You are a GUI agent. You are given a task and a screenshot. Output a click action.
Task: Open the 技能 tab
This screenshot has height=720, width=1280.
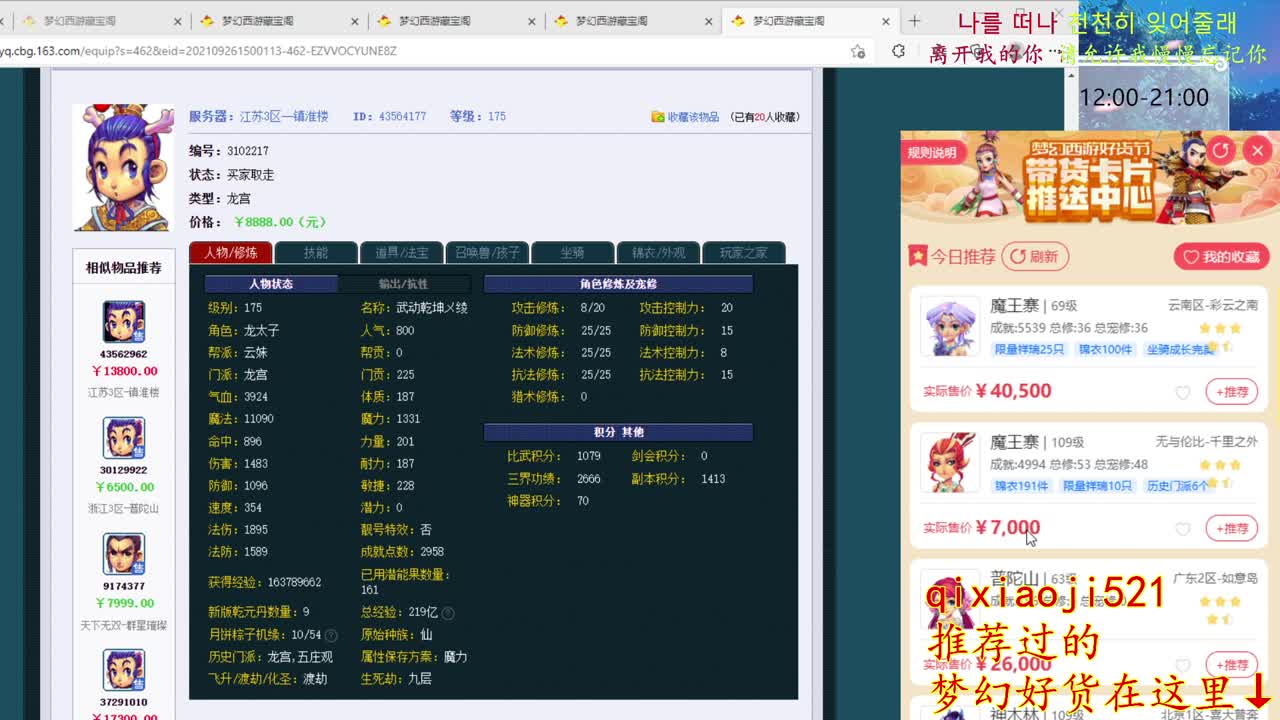tap(316, 253)
